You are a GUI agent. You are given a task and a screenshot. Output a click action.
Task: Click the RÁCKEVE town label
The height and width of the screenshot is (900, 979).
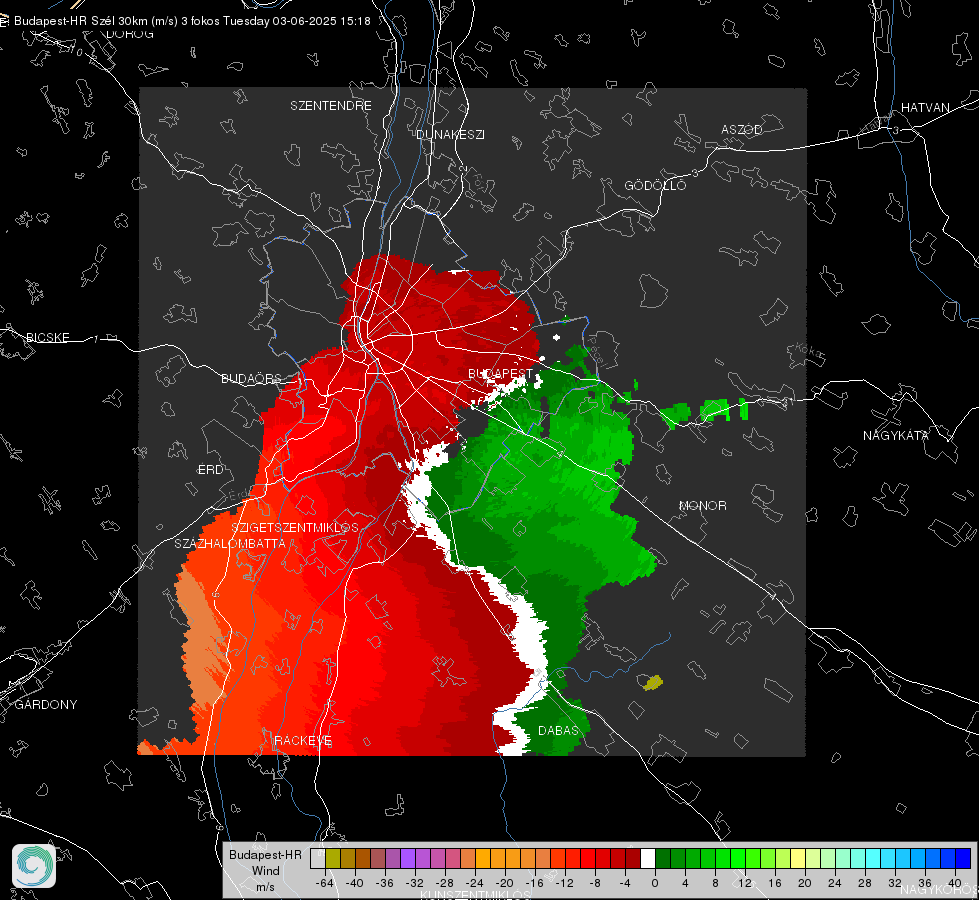tap(303, 740)
